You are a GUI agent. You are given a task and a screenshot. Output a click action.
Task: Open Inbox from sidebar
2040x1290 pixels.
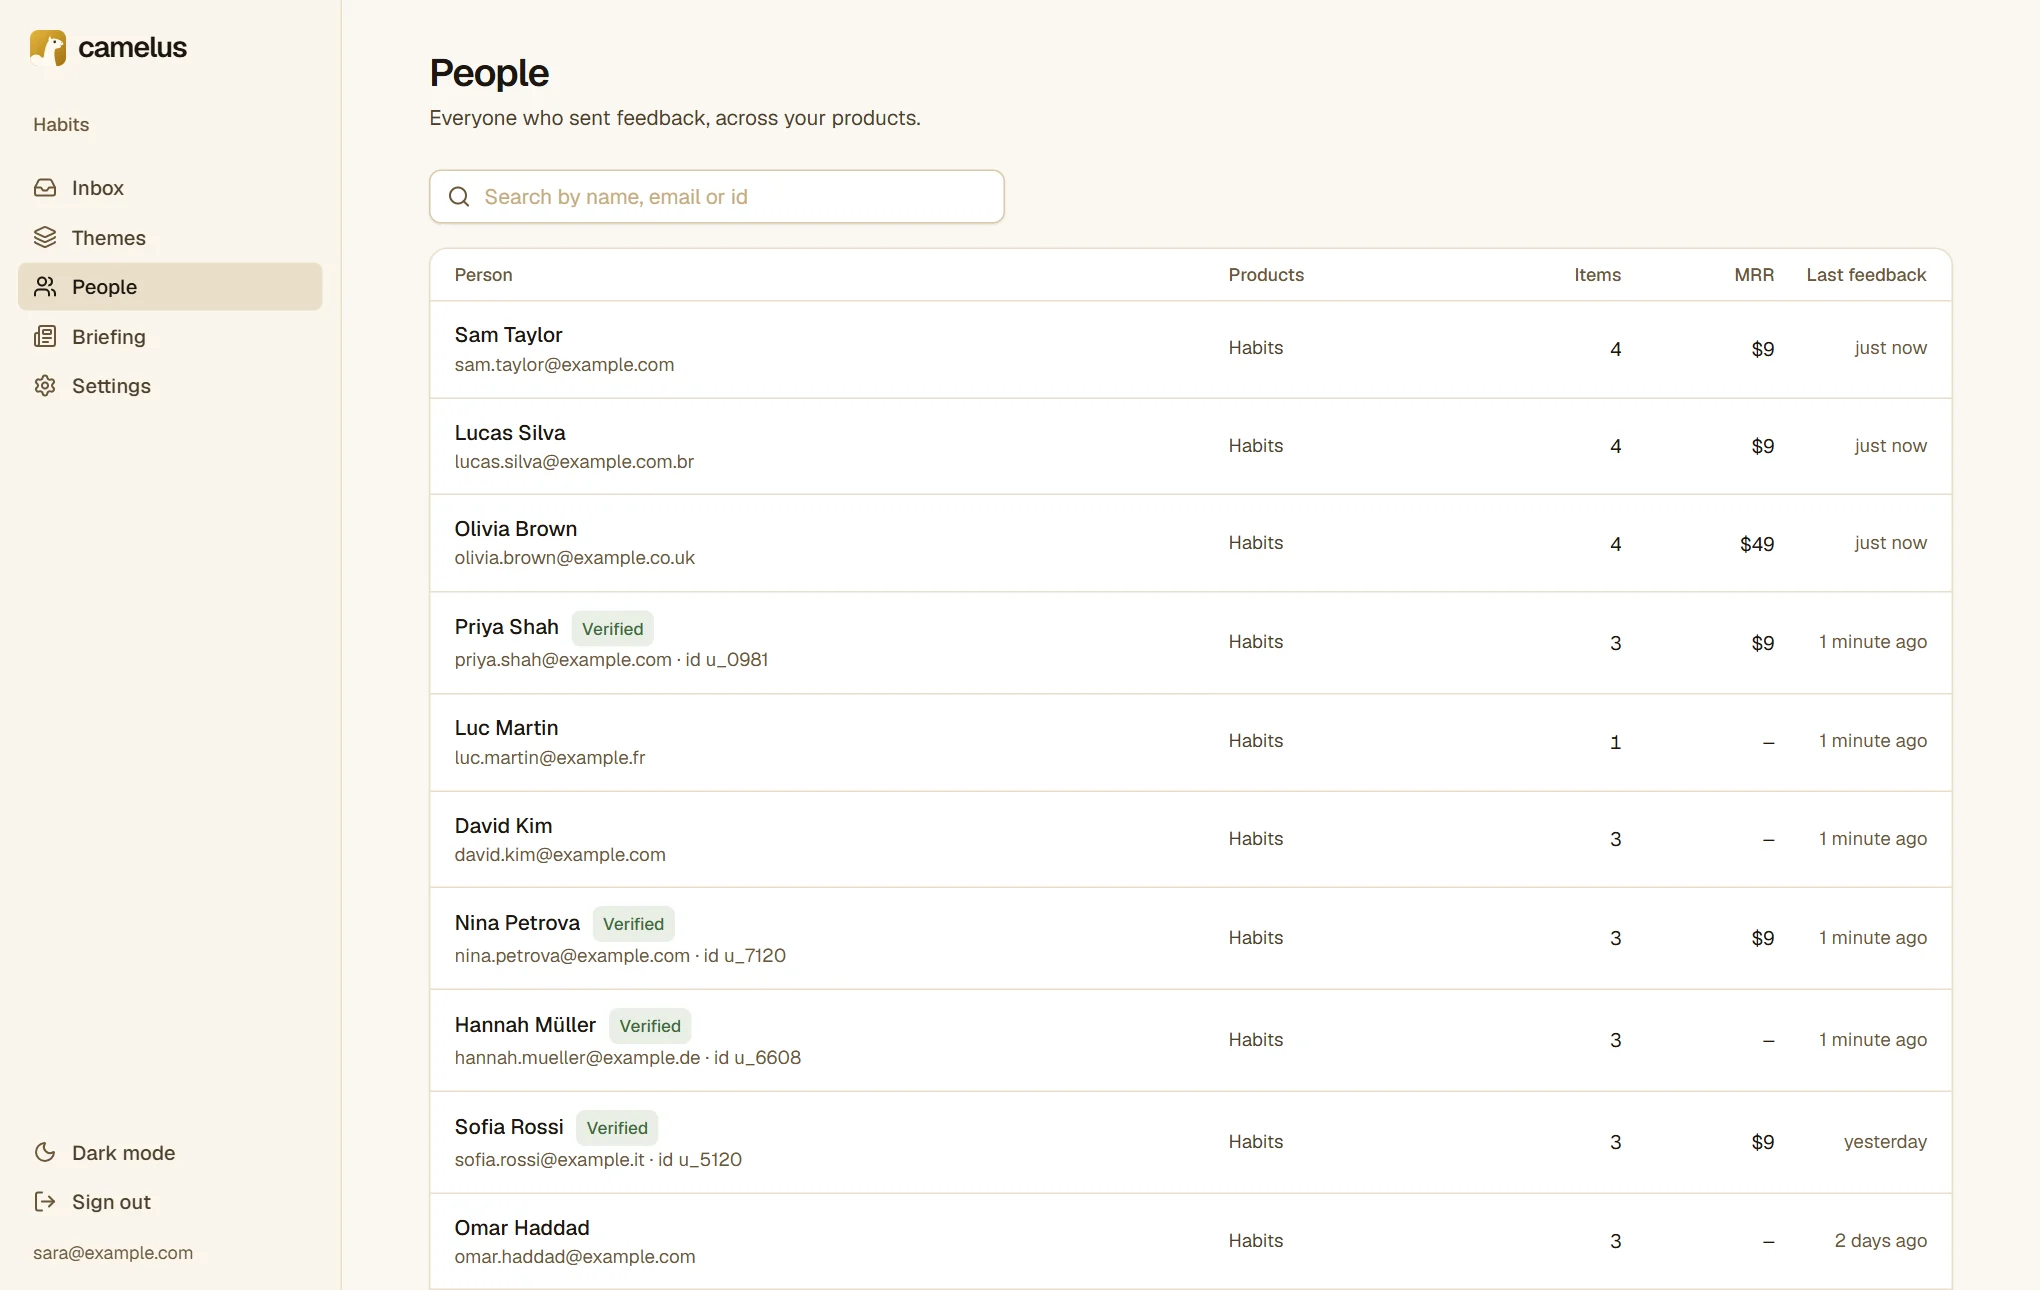click(x=170, y=188)
